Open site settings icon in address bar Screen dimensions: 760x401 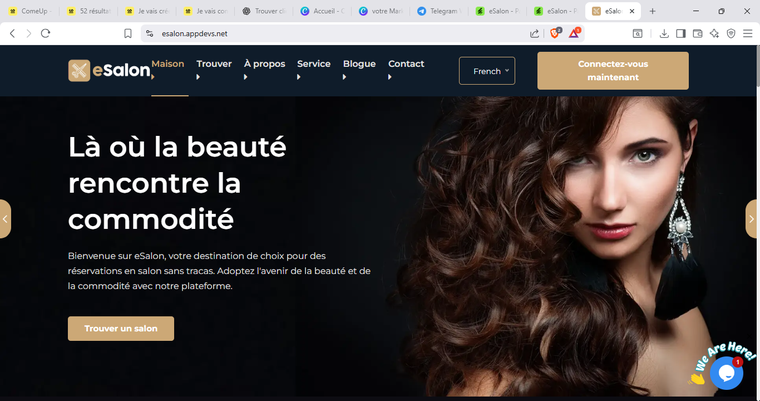click(x=150, y=33)
